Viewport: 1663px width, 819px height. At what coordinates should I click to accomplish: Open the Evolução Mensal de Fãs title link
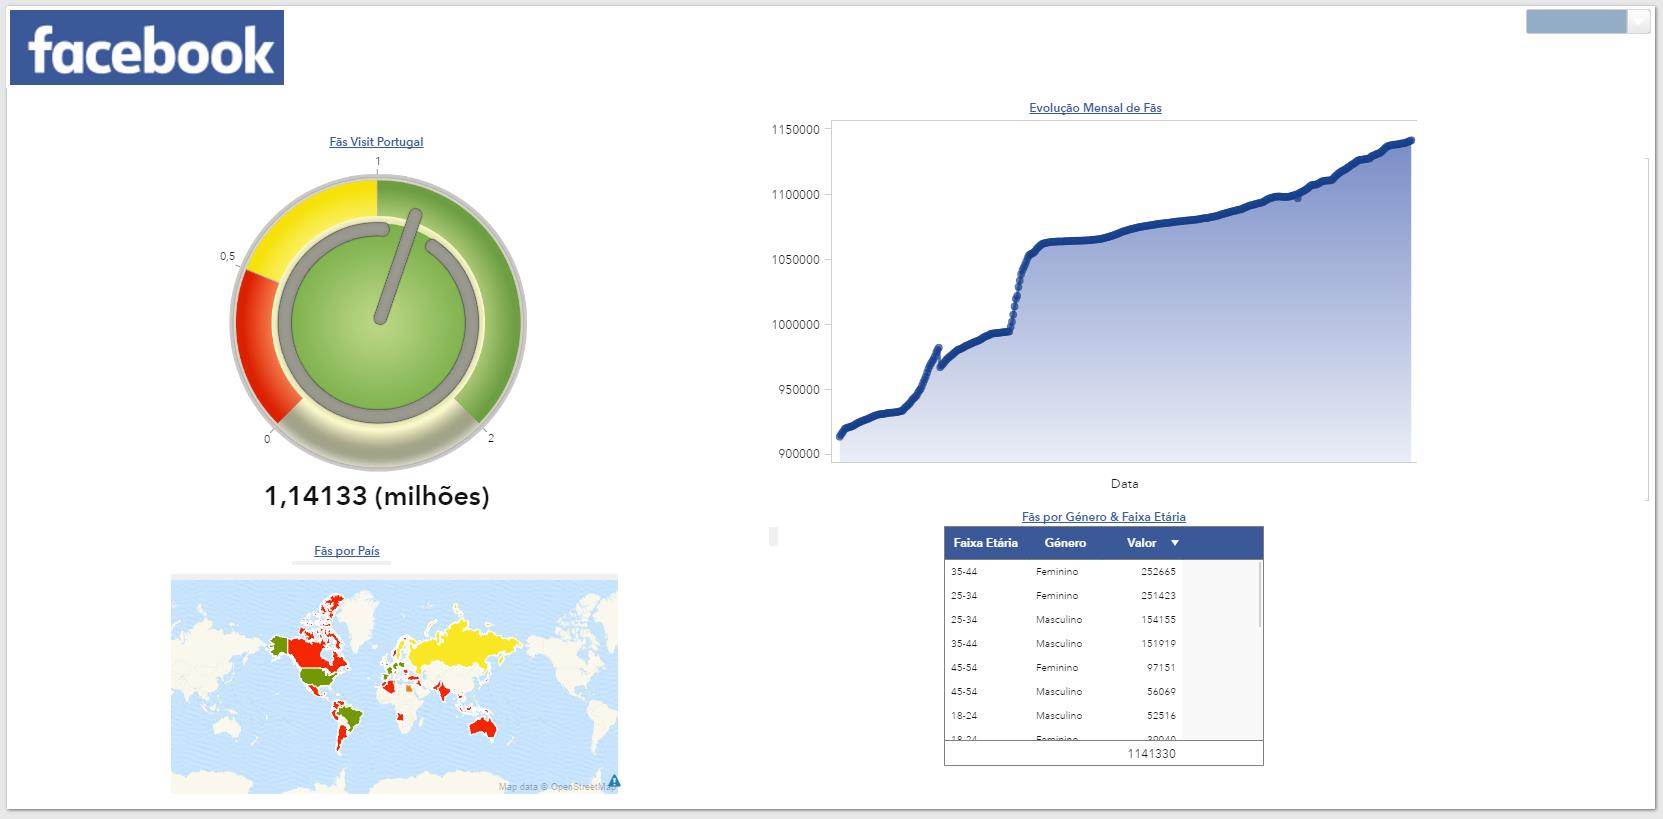(x=1095, y=108)
